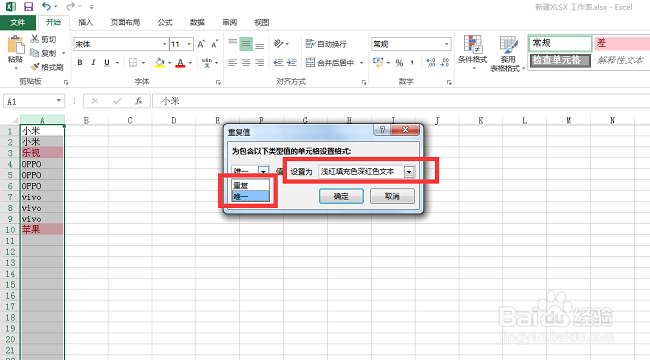
Task: Insert function with fx icon
Action: tap(139, 101)
